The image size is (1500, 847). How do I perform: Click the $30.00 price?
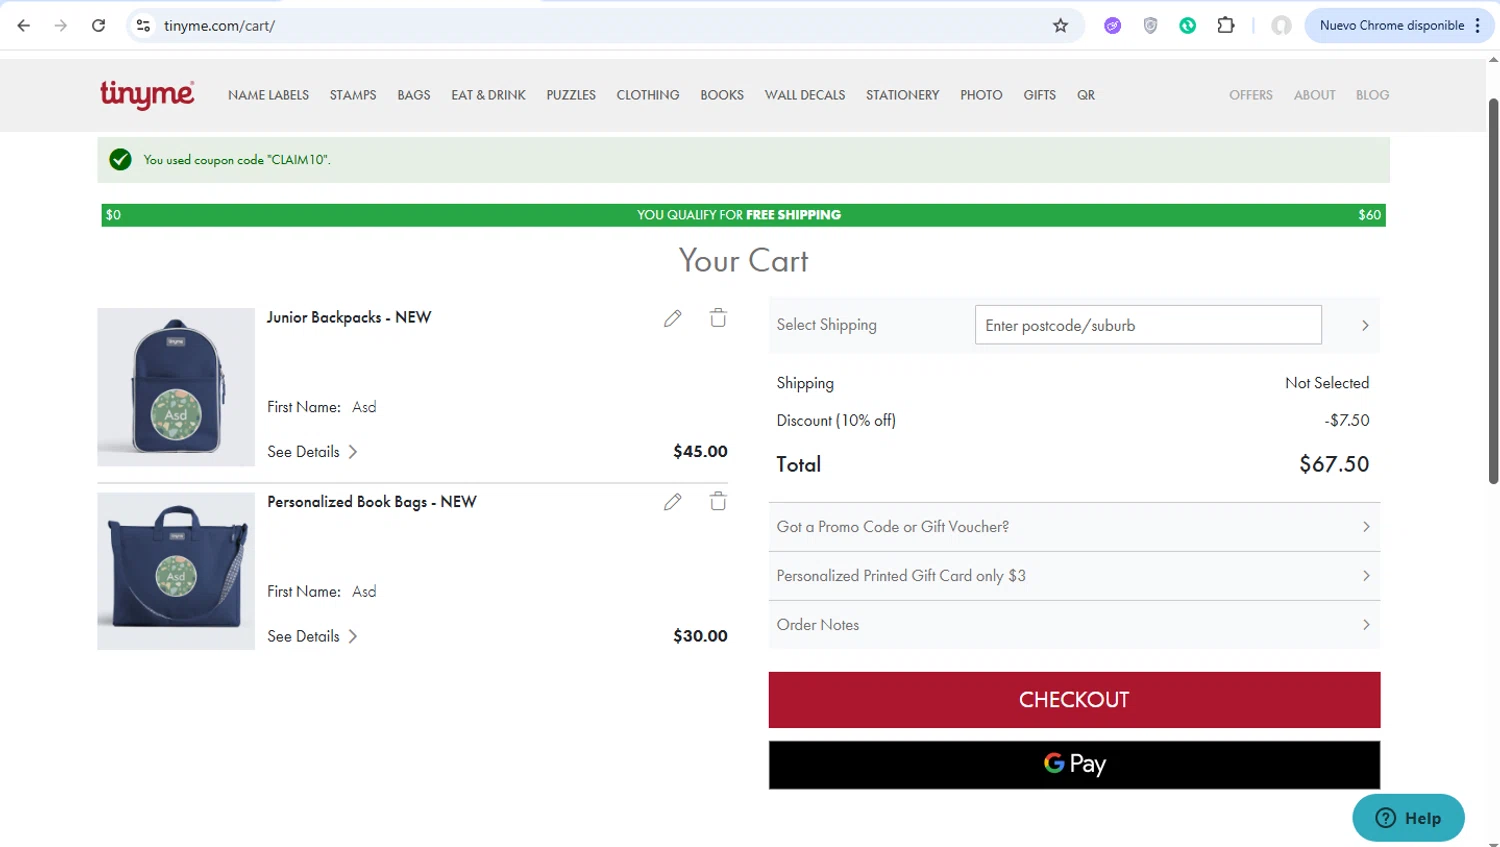tap(700, 636)
